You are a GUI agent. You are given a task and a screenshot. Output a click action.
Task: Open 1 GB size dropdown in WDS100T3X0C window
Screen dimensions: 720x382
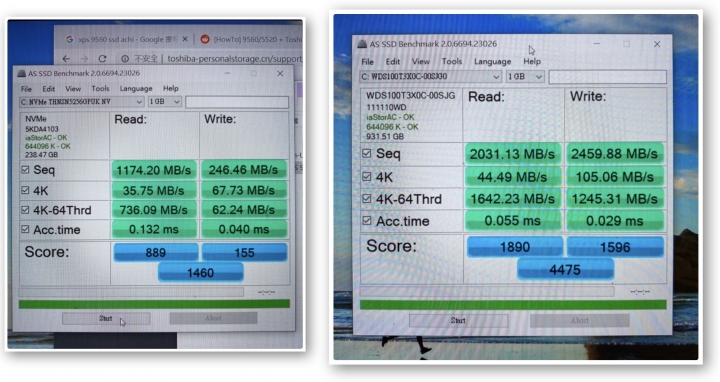coord(525,77)
